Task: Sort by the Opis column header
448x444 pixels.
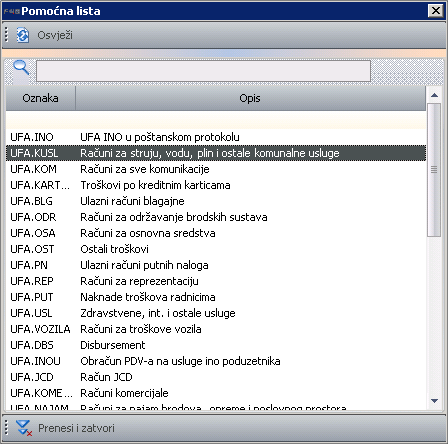Action: tap(250, 98)
